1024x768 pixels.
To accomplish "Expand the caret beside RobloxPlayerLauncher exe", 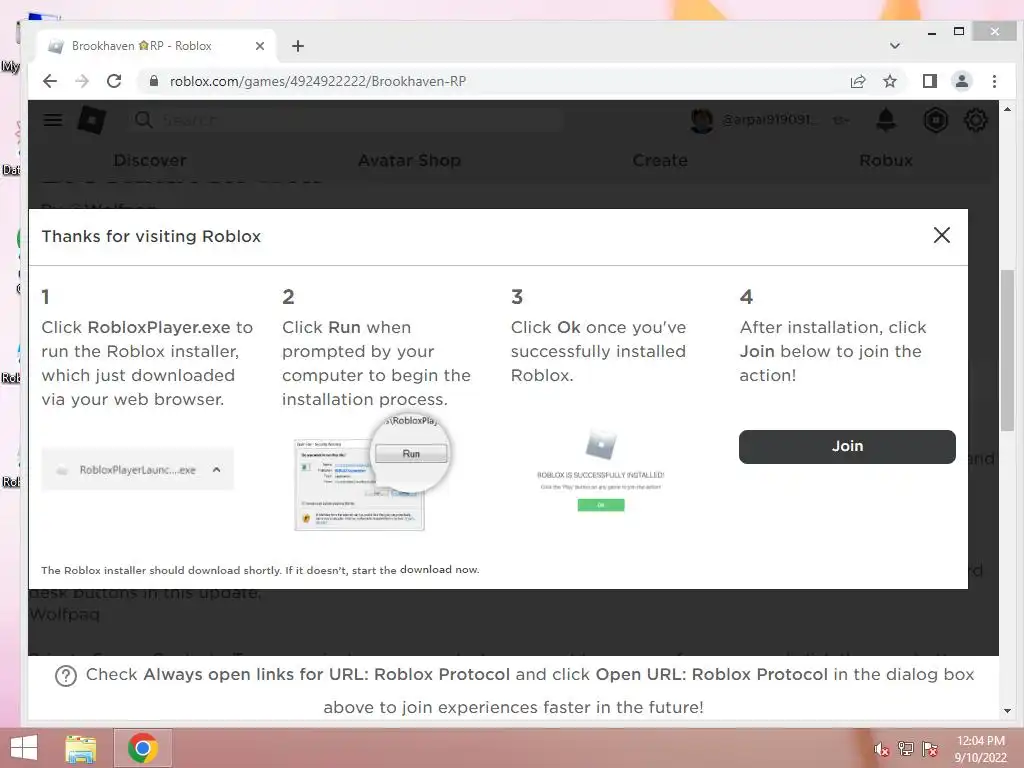I will click(x=216, y=470).
